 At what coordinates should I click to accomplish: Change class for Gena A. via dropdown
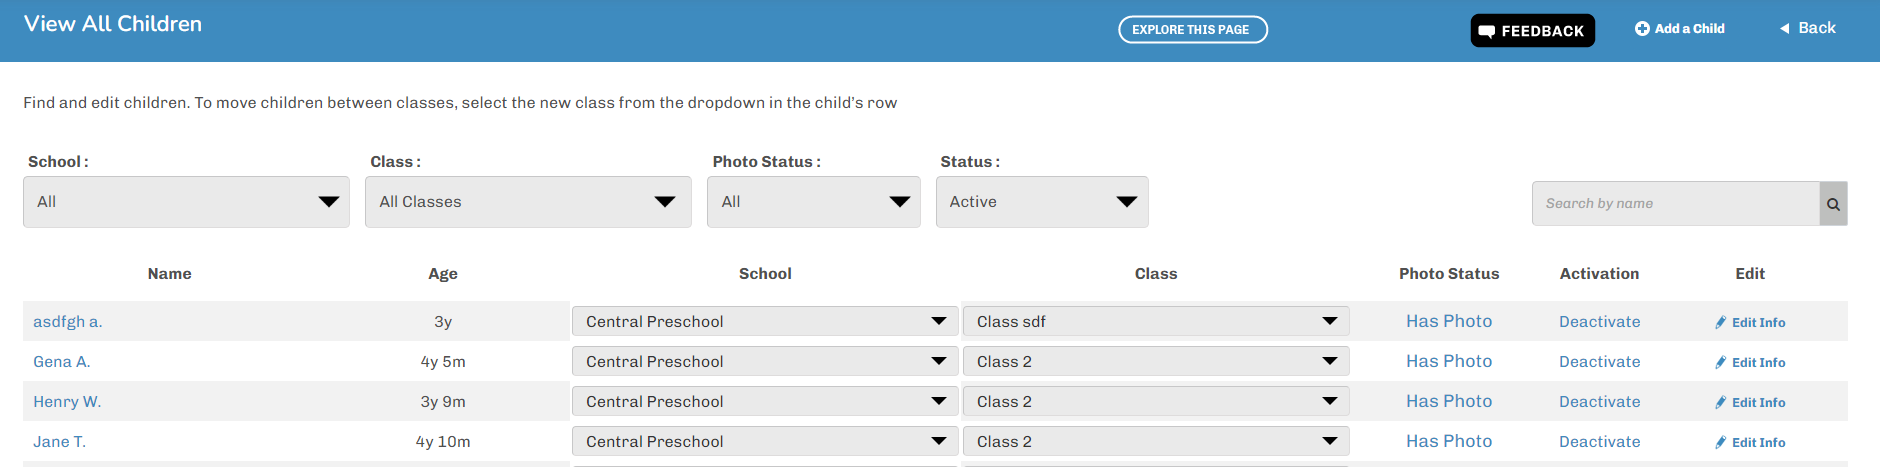coord(1155,362)
